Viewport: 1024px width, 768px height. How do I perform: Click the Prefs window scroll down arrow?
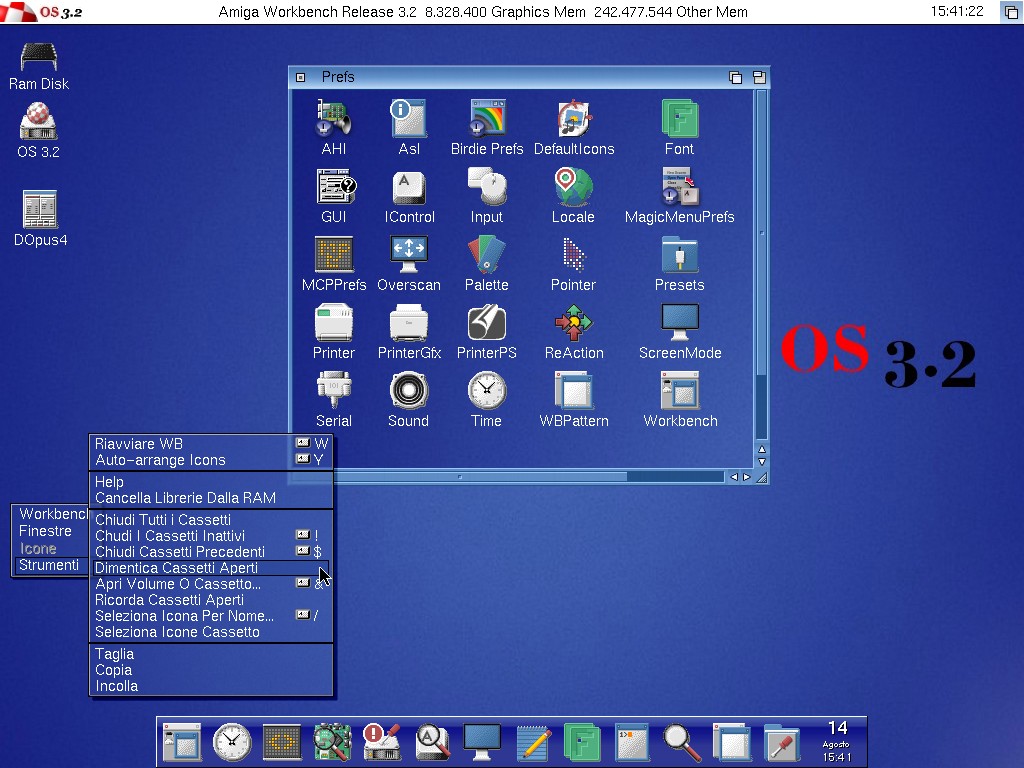click(x=762, y=462)
